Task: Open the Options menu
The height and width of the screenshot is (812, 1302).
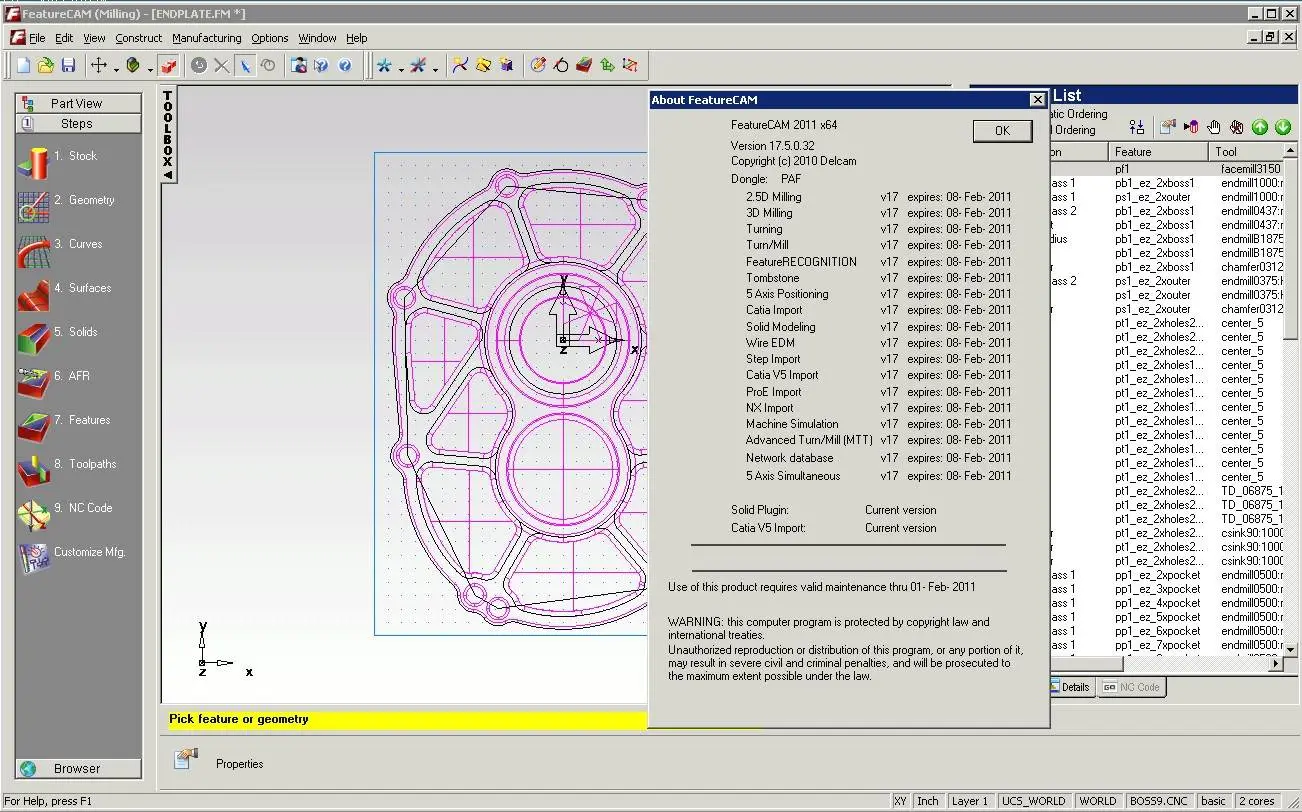Action: [269, 38]
